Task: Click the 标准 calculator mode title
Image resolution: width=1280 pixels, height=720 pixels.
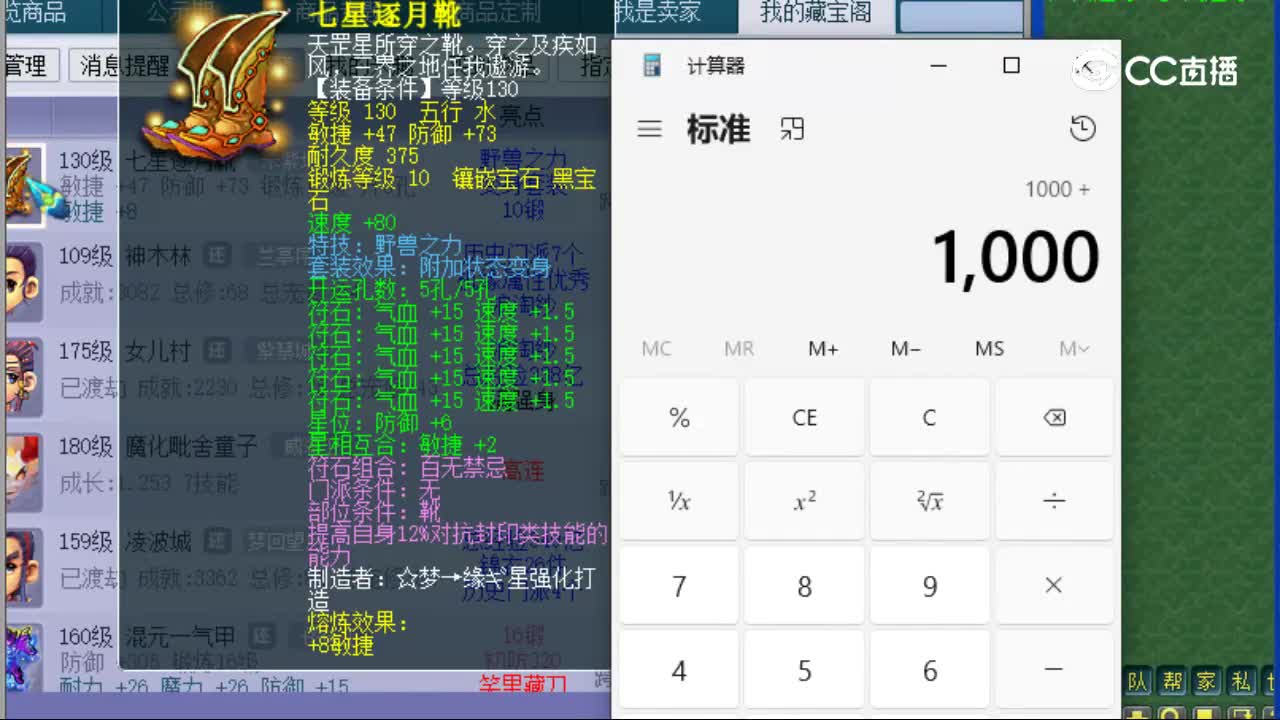Action: point(718,129)
